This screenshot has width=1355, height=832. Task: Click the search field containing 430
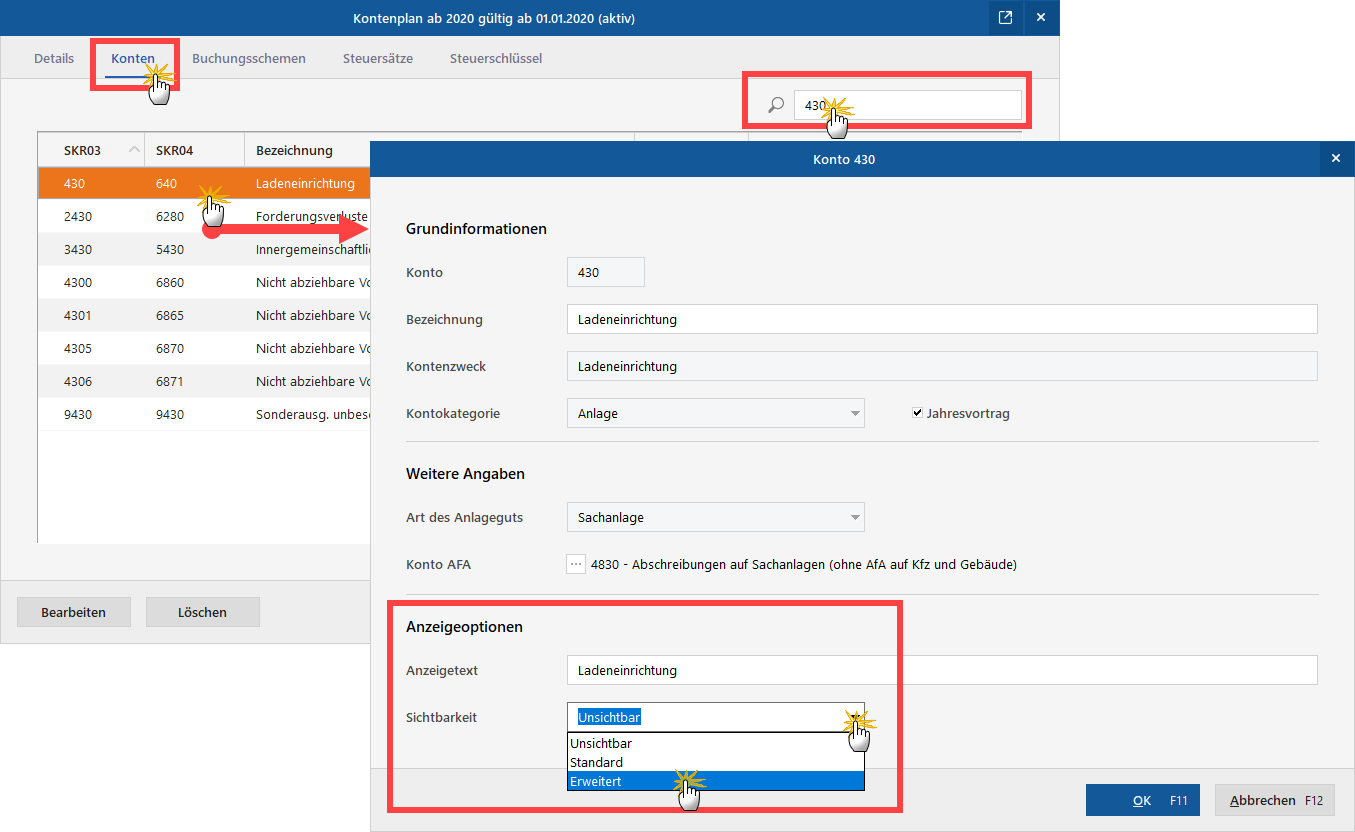[x=907, y=105]
